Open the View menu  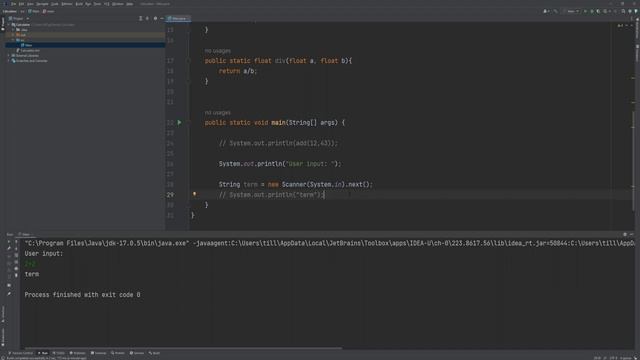click(x=30, y=4)
